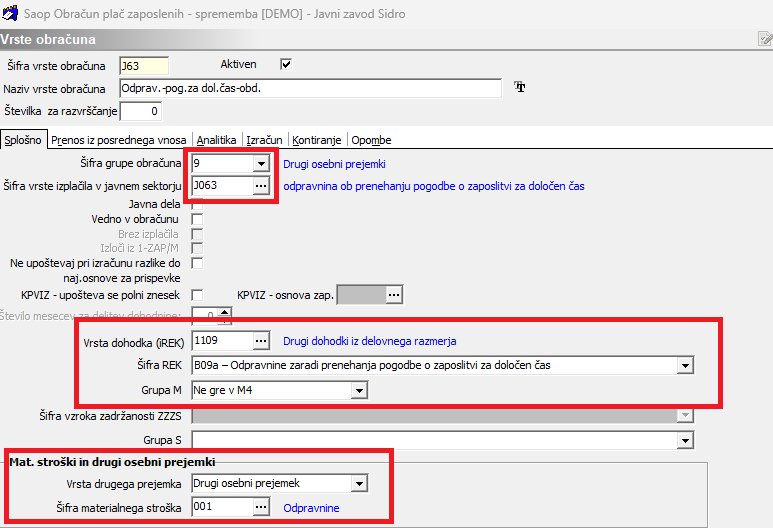The height and width of the screenshot is (528, 773).
Task: Open the Opombe tab
Action: click(371, 141)
